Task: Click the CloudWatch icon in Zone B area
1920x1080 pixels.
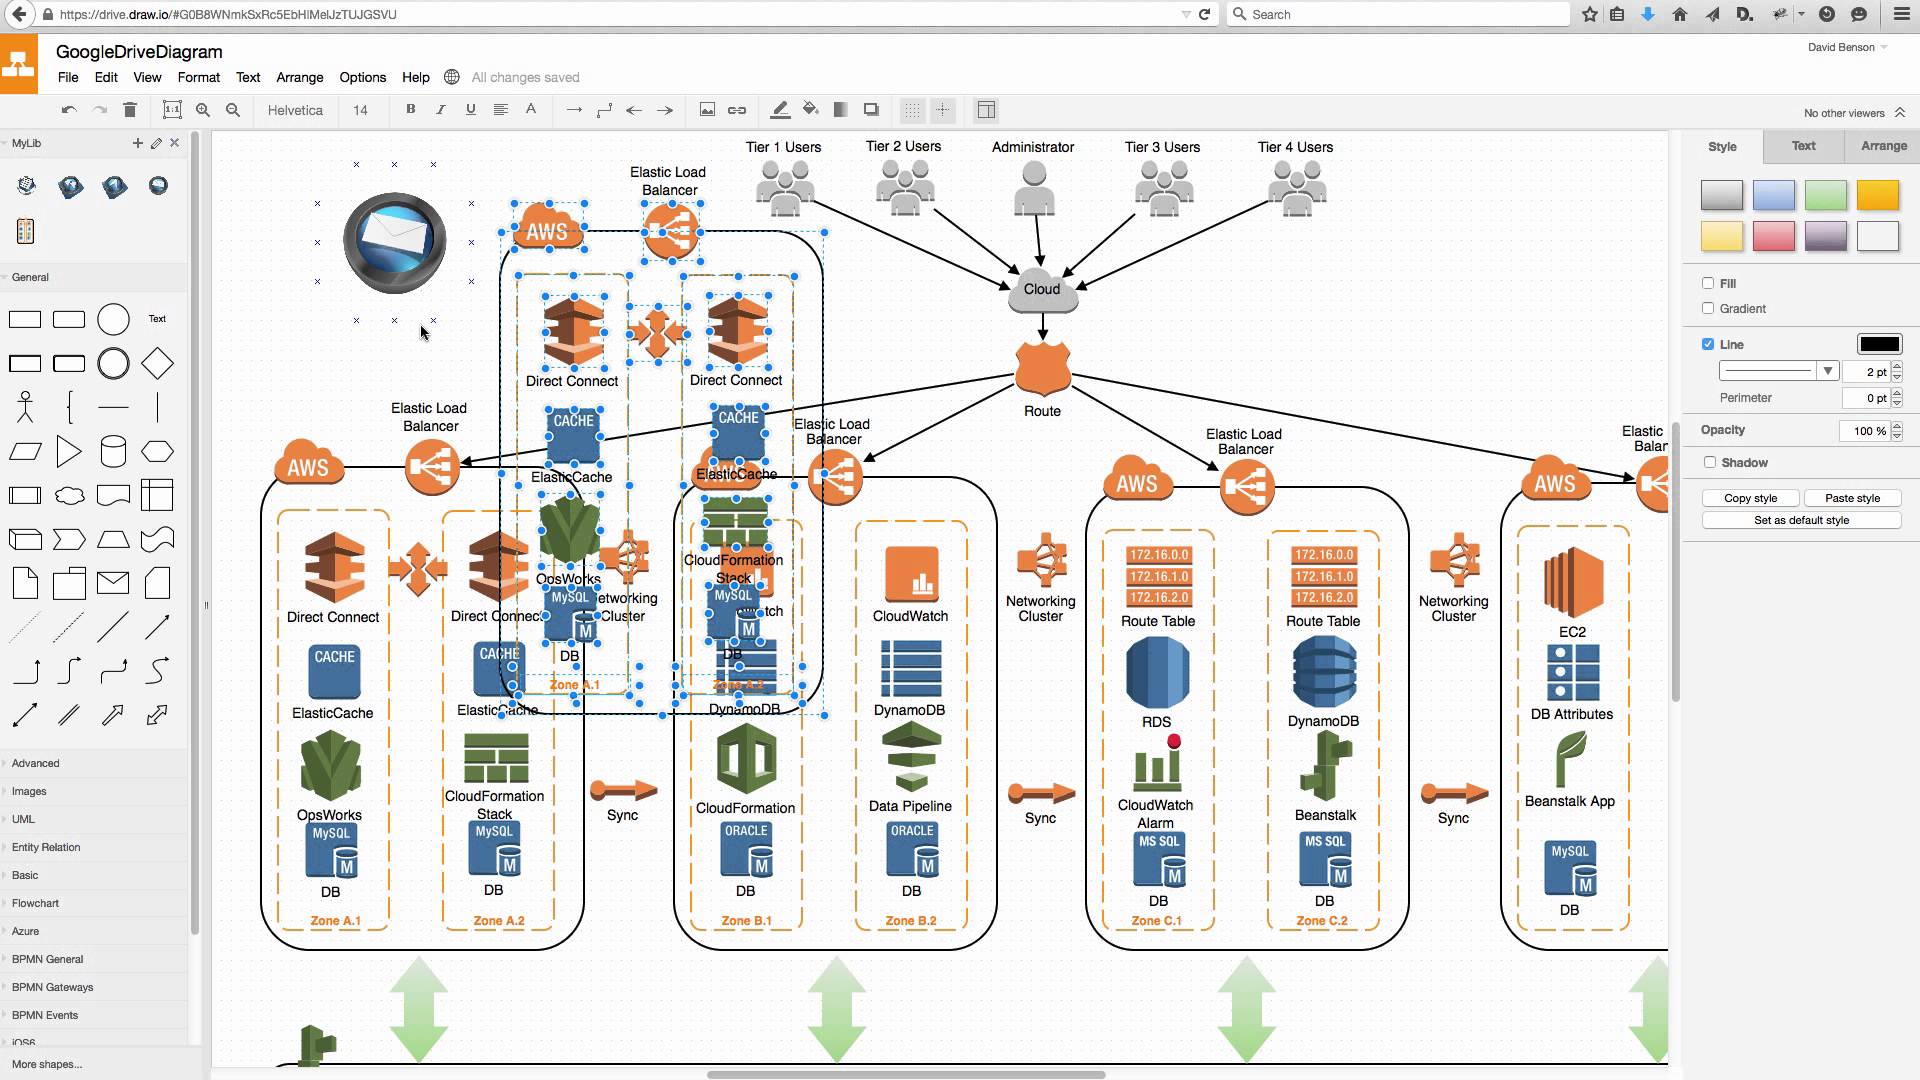Action: pos(911,575)
